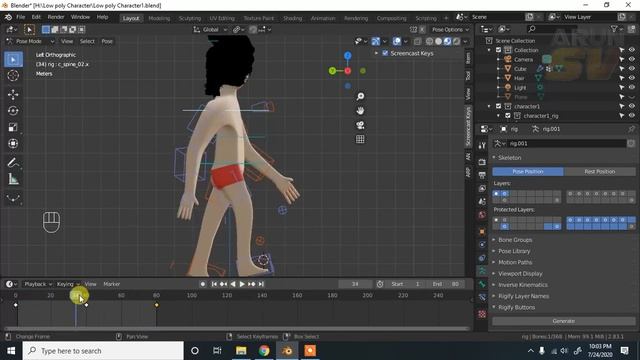Jump to timeline end frame
The image size is (640, 360).
(x=261, y=284)
